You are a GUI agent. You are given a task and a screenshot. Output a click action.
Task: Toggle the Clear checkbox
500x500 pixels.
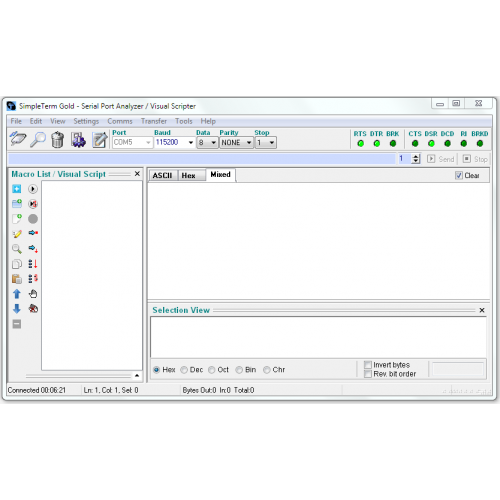coord(459,175)
